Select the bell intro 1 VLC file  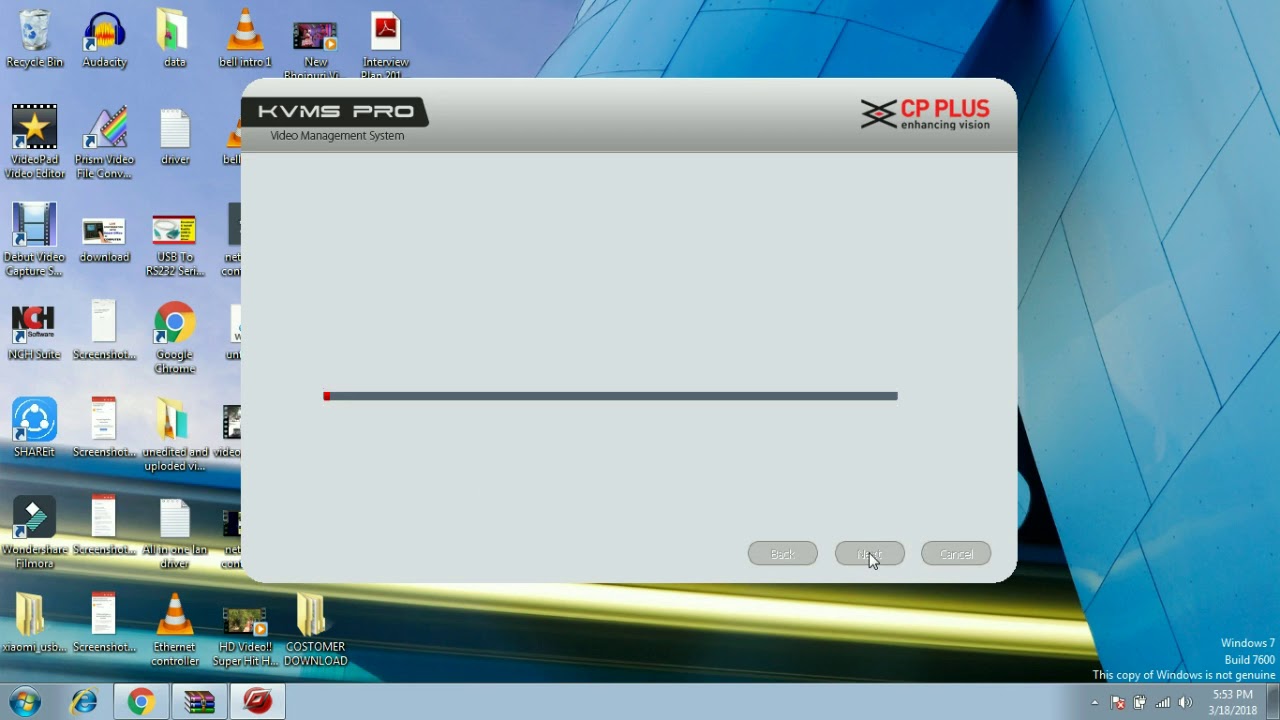pyautogui.click(x=245, y=39)
